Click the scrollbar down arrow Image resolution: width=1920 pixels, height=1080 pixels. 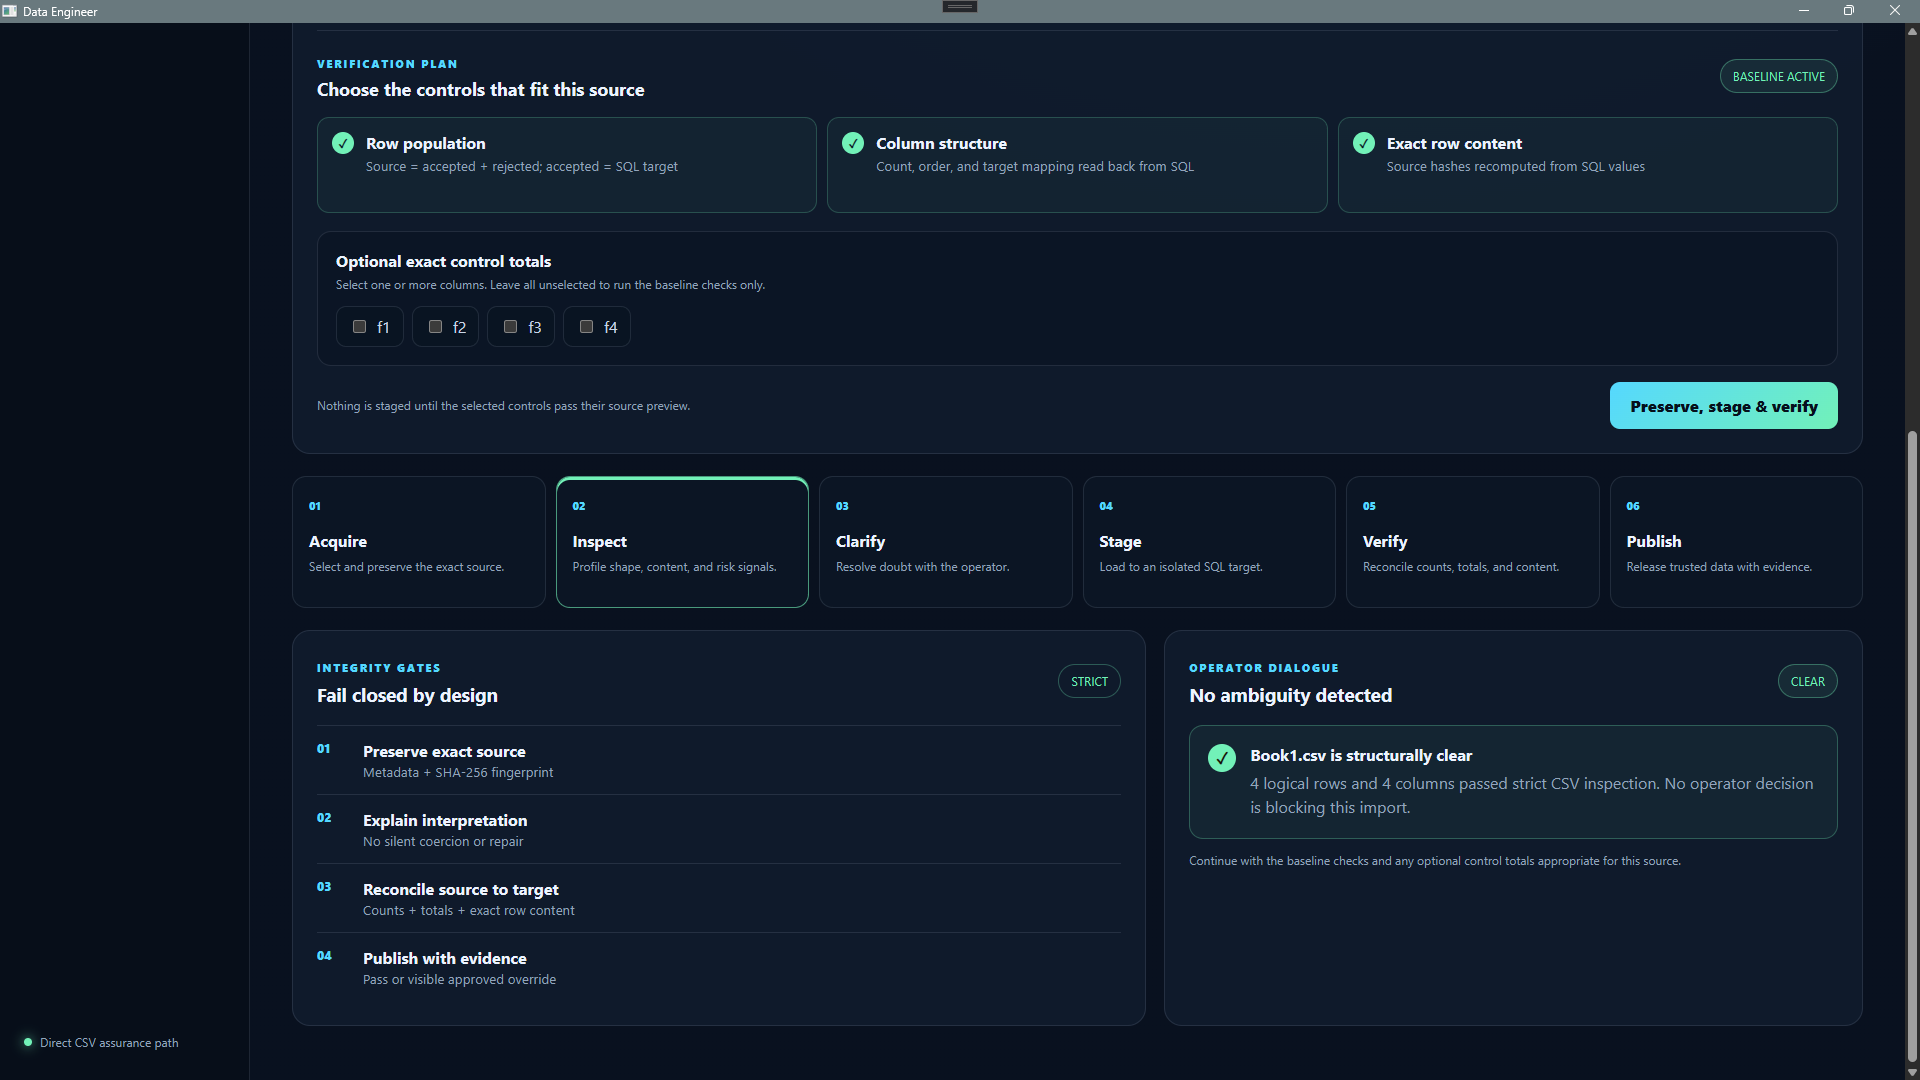pos(1912,1072)
